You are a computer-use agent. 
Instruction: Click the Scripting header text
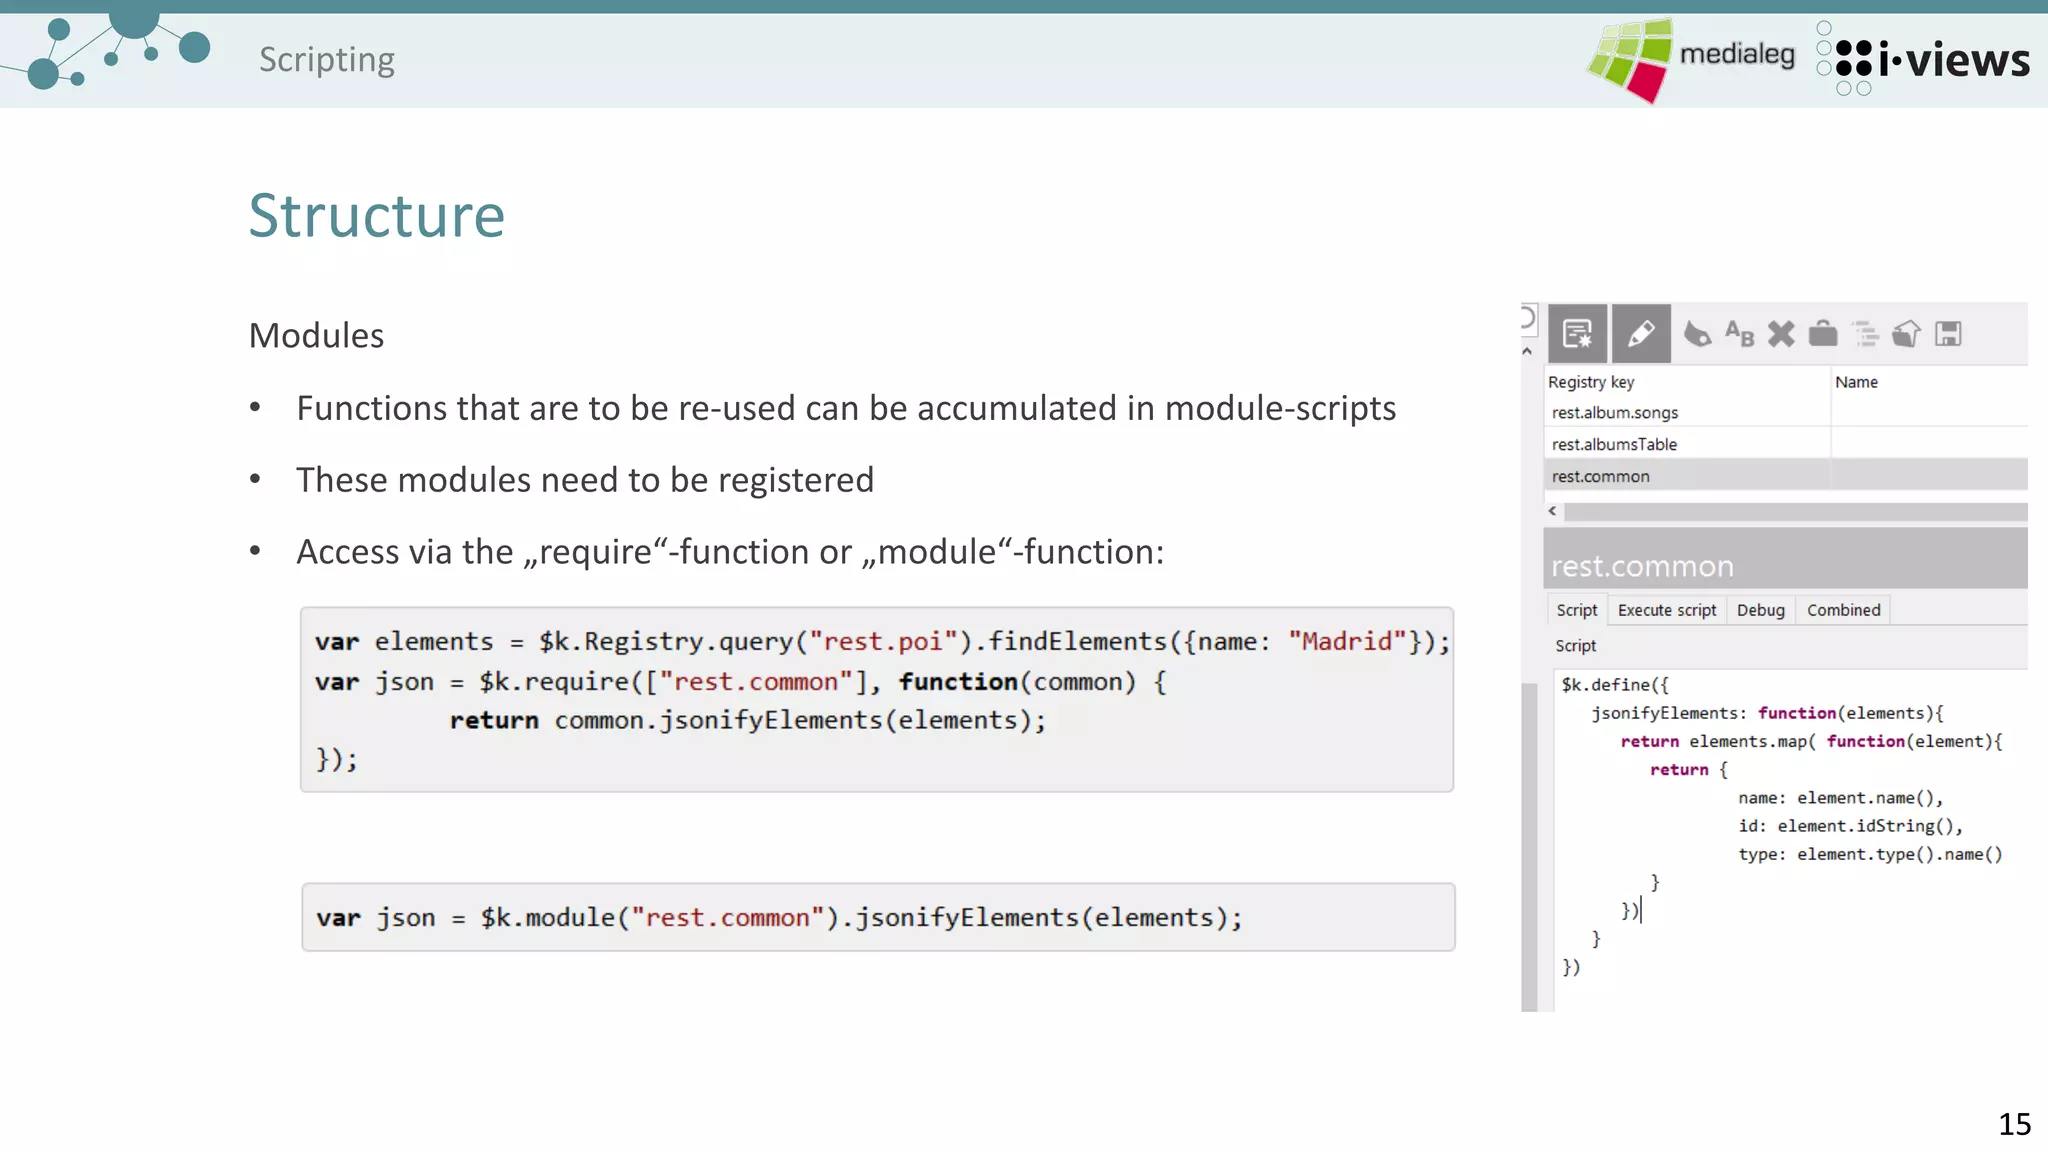[327, 60]
